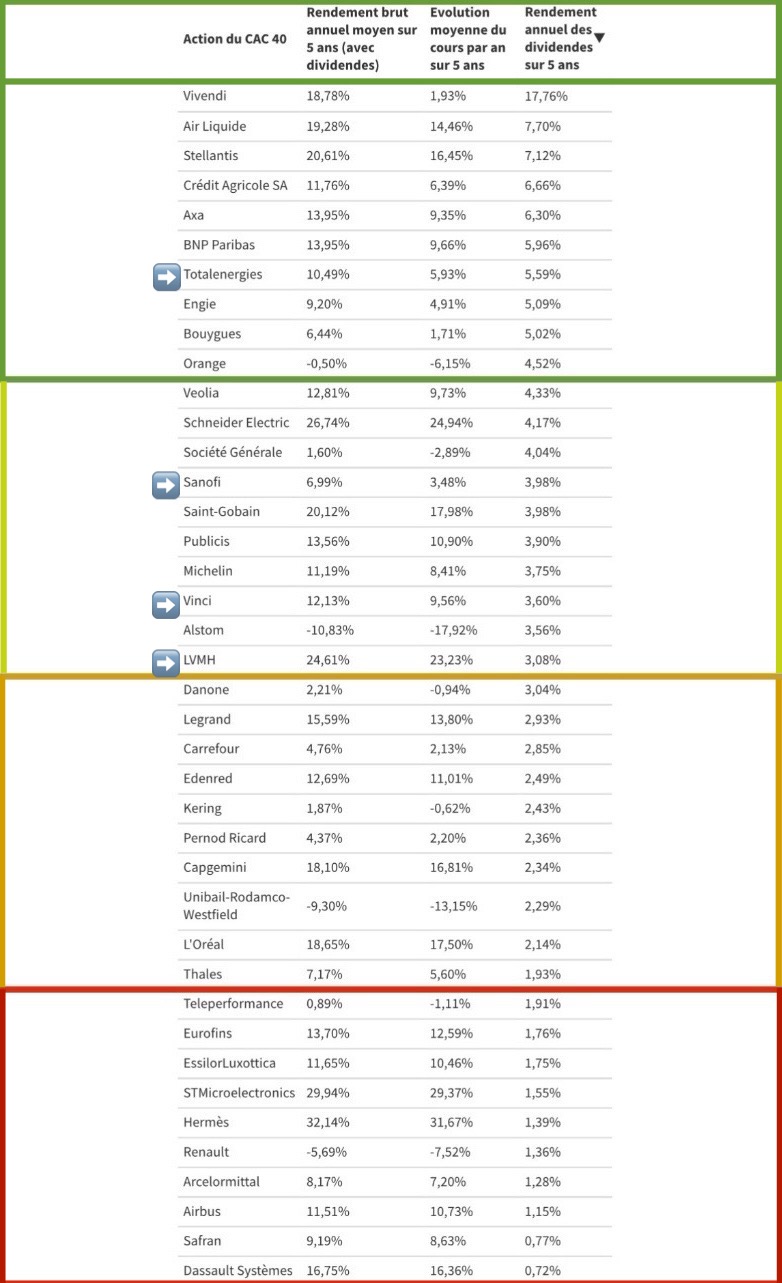Select the Vivendi stock name
Image resolution: width=782 pixels, height=1283 pixels.
pyautogui.click(x=205, y=97)
